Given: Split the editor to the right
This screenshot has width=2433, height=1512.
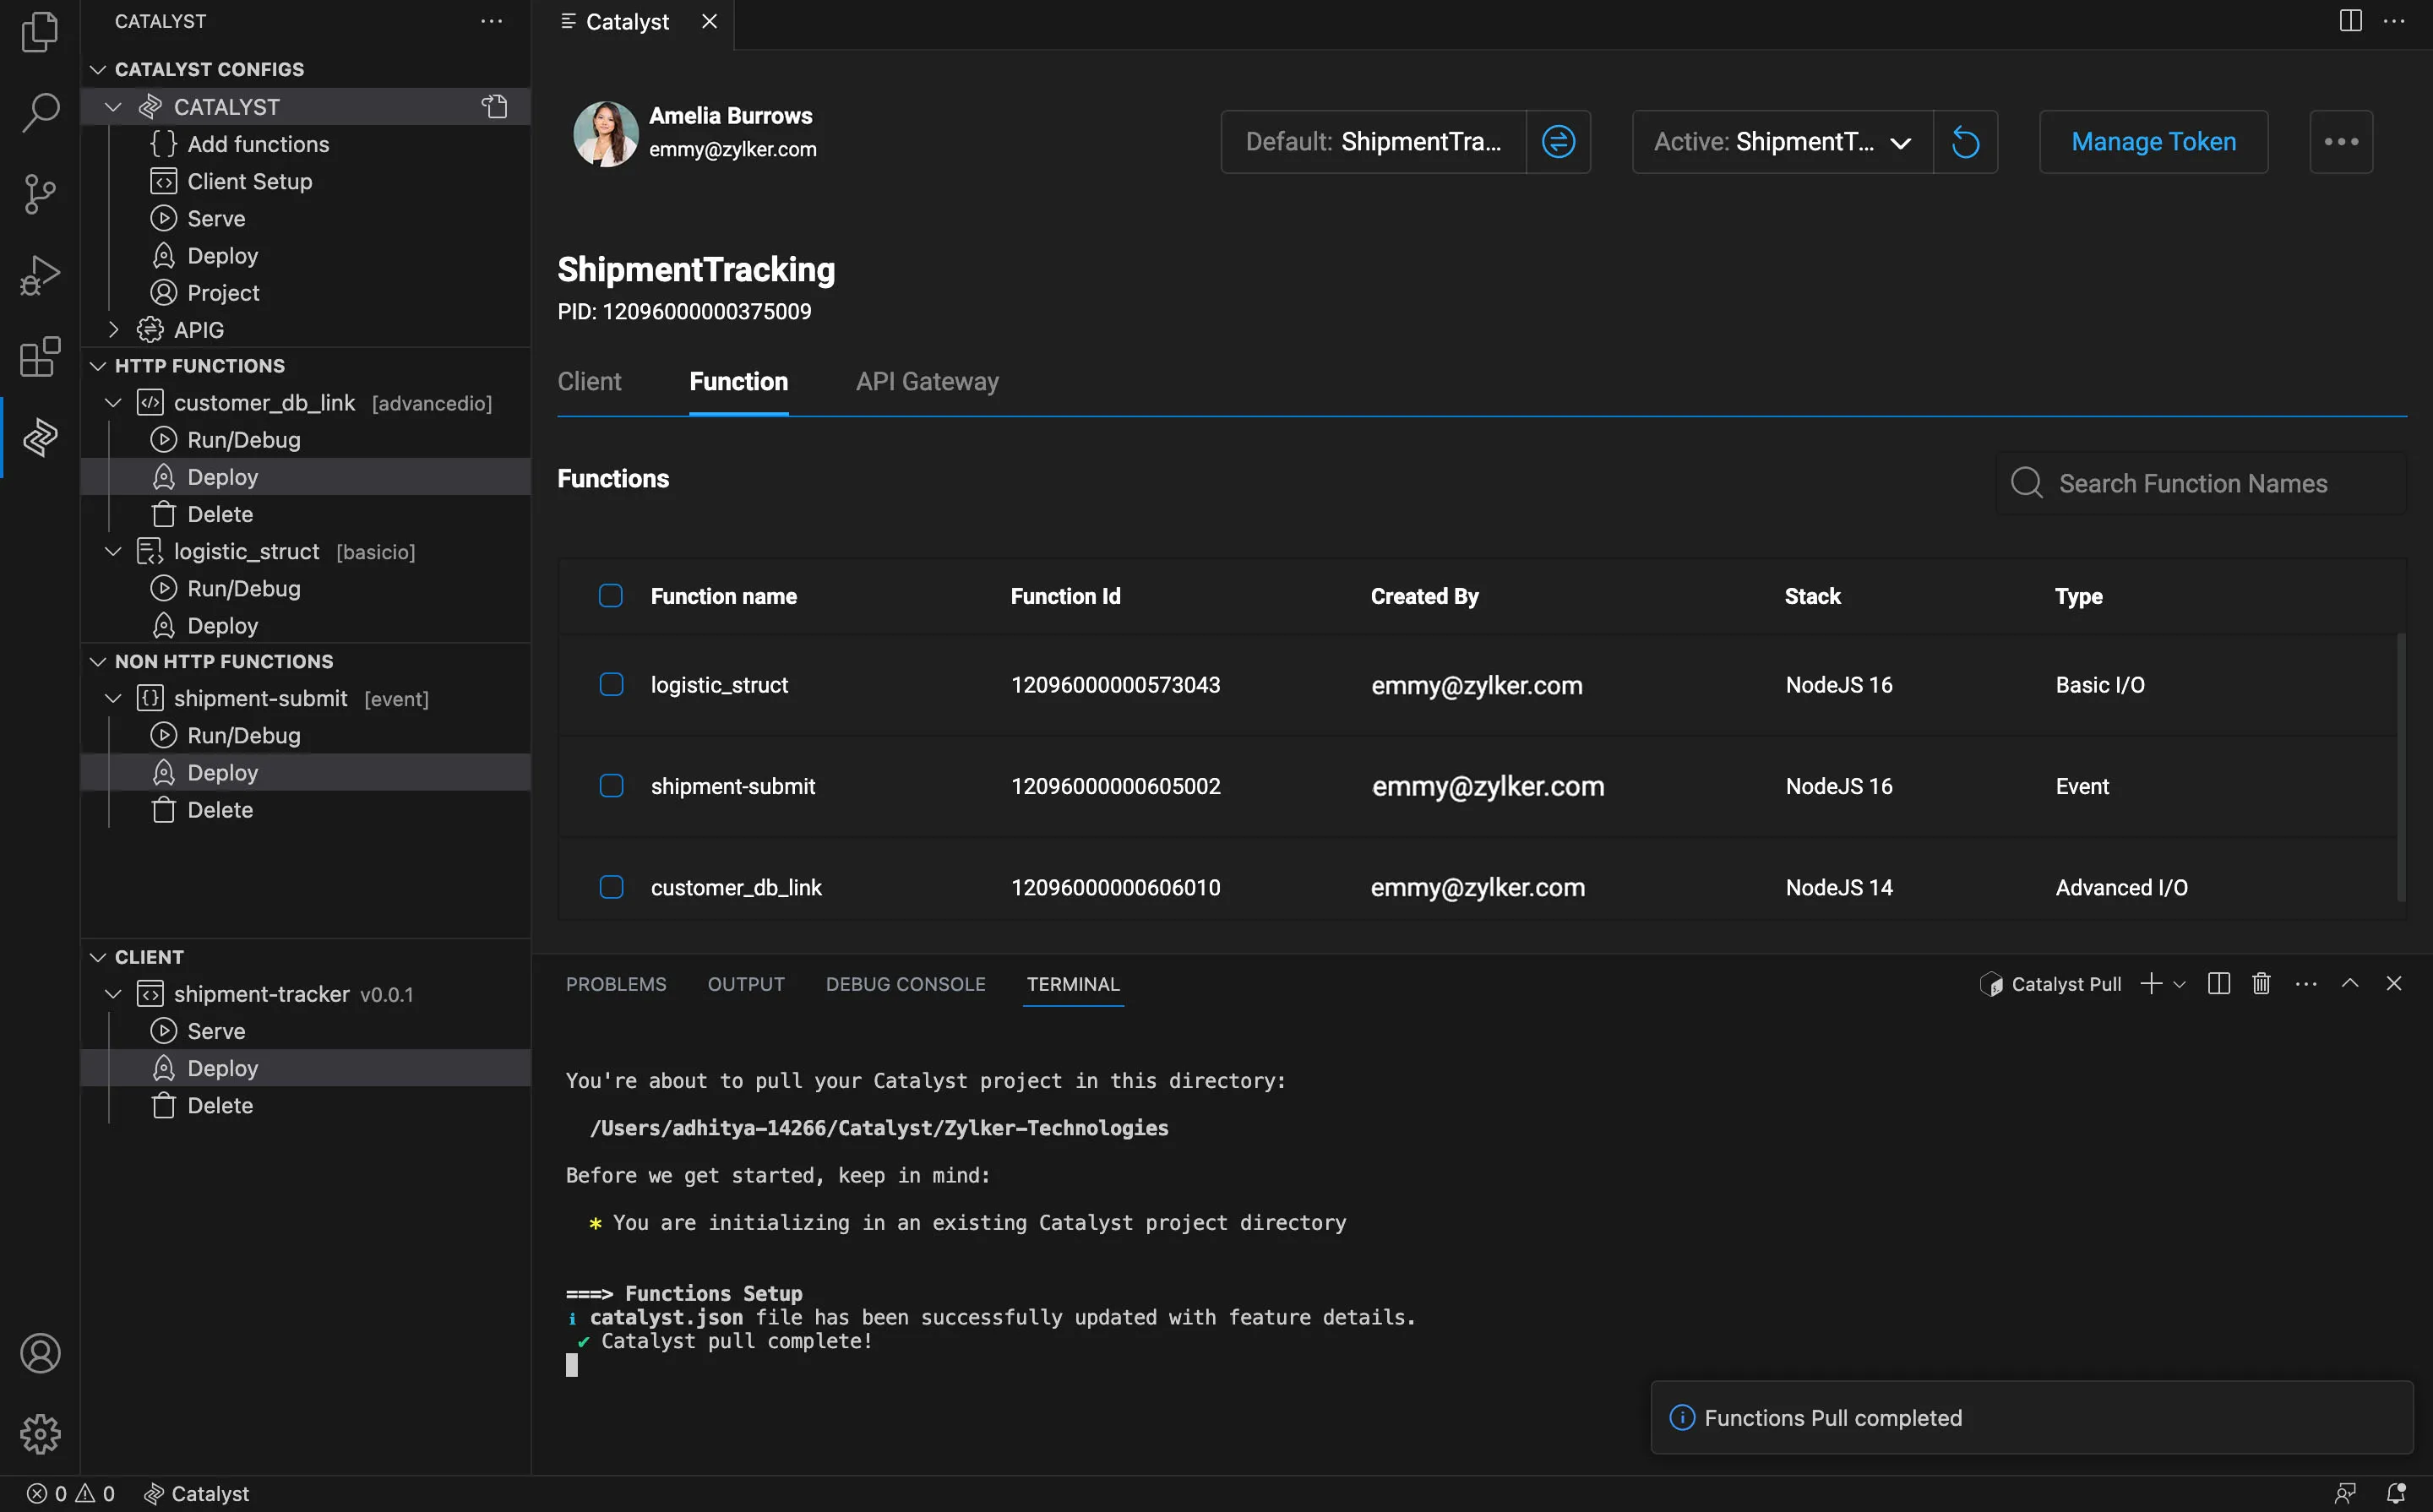Looking at the screenshot, I should click(x=2350, y=21).
